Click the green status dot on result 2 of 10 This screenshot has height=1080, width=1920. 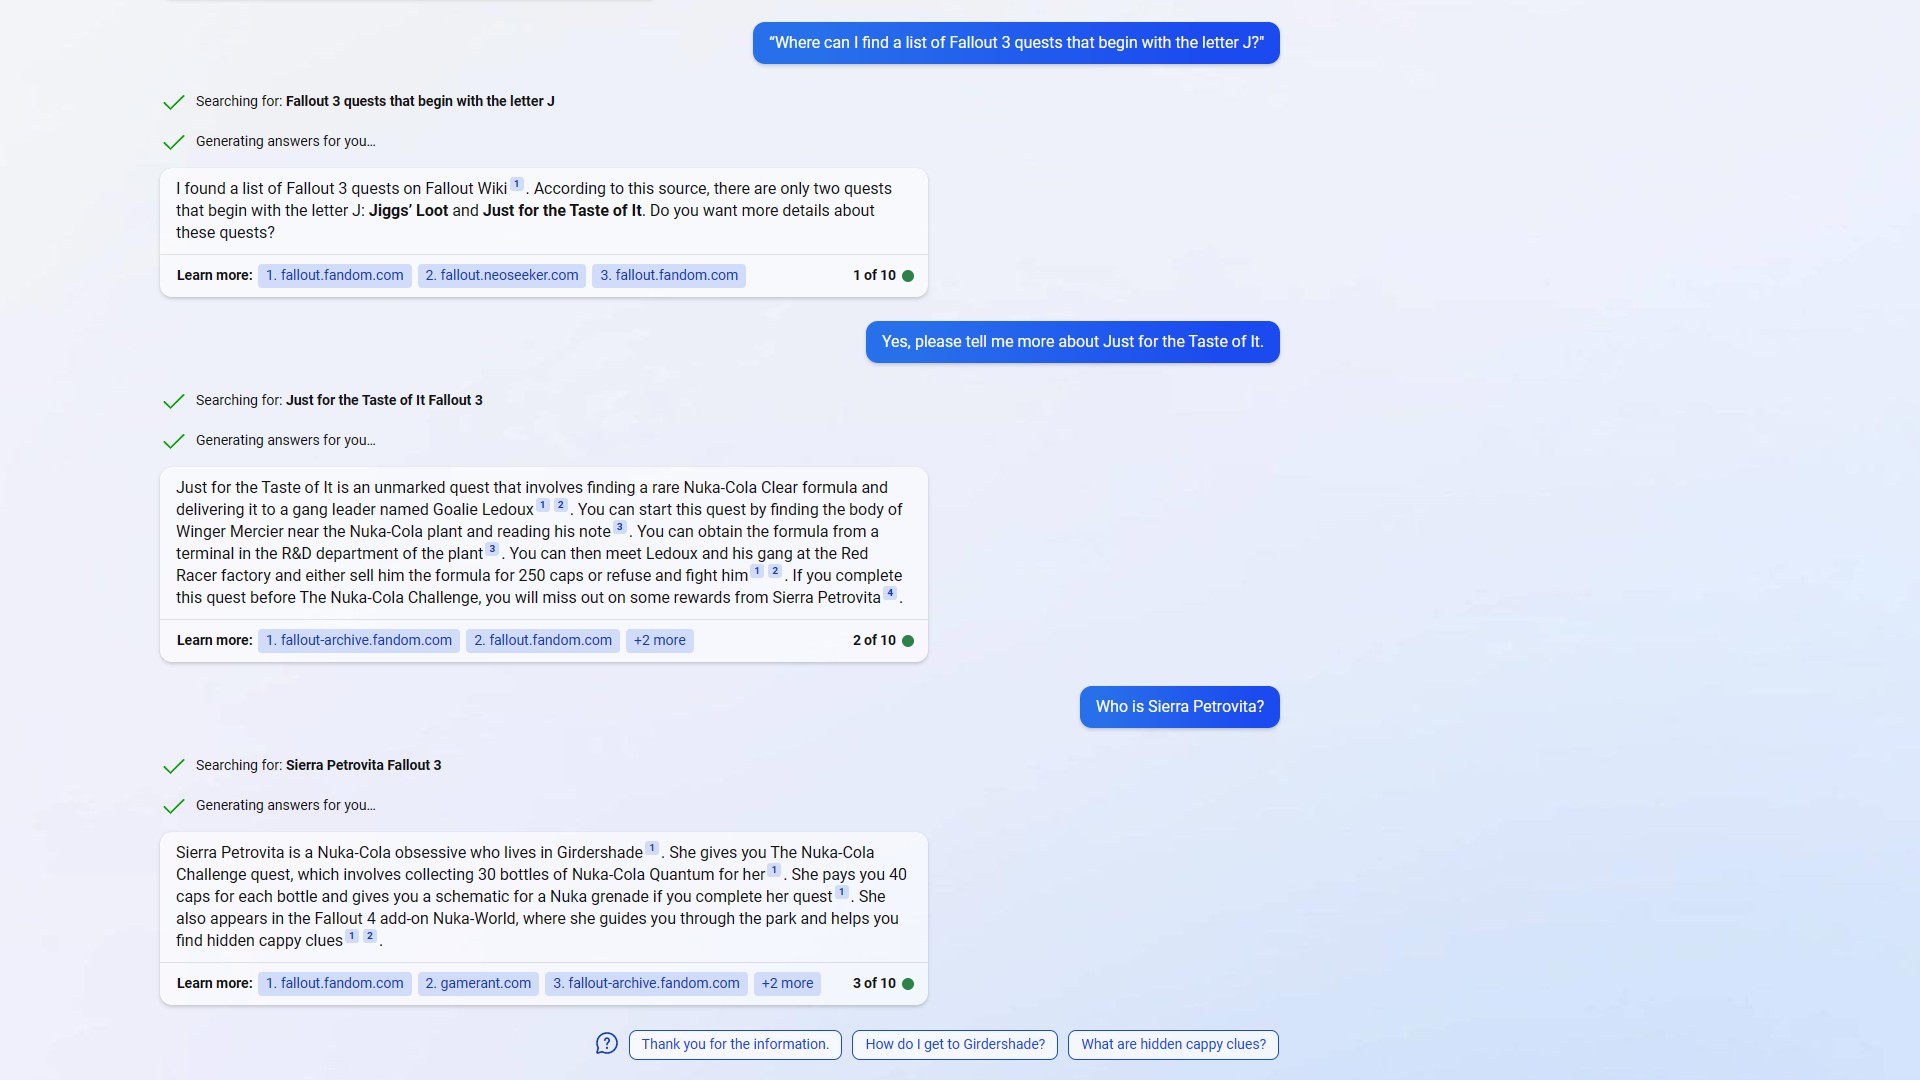(x=909, y=641)
